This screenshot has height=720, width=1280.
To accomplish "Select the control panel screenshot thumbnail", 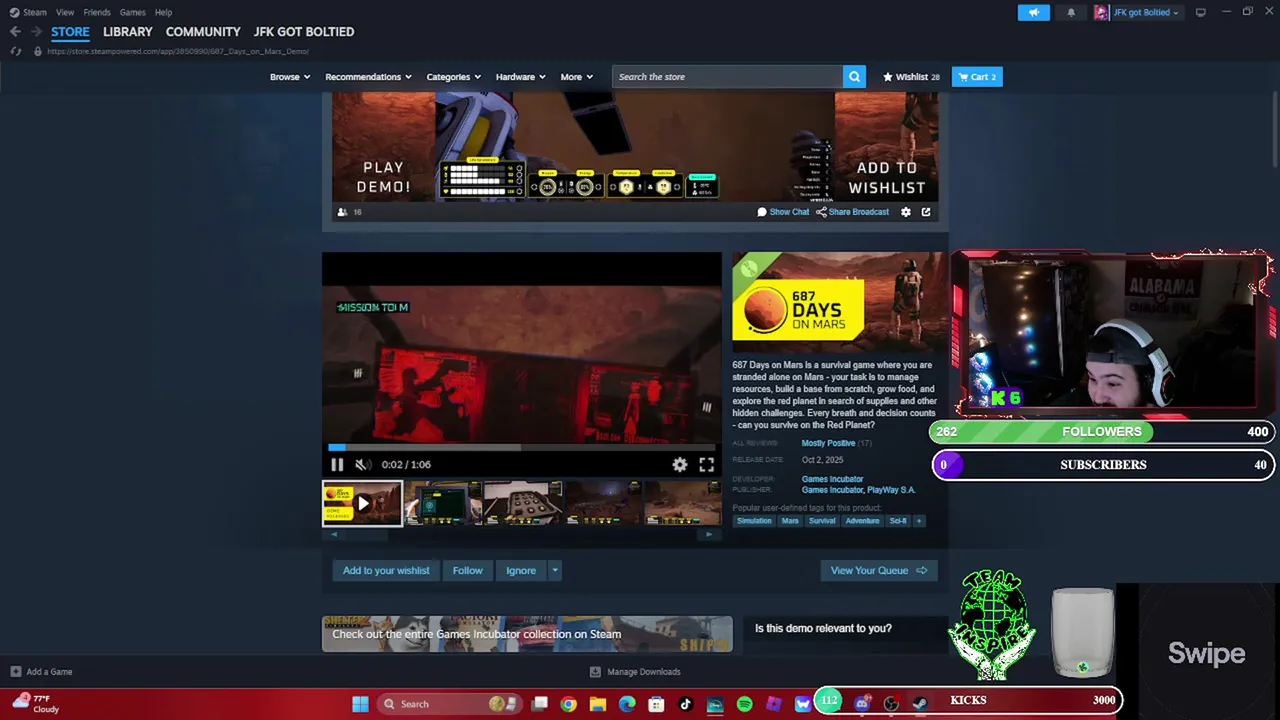I will tap(523, 503).
